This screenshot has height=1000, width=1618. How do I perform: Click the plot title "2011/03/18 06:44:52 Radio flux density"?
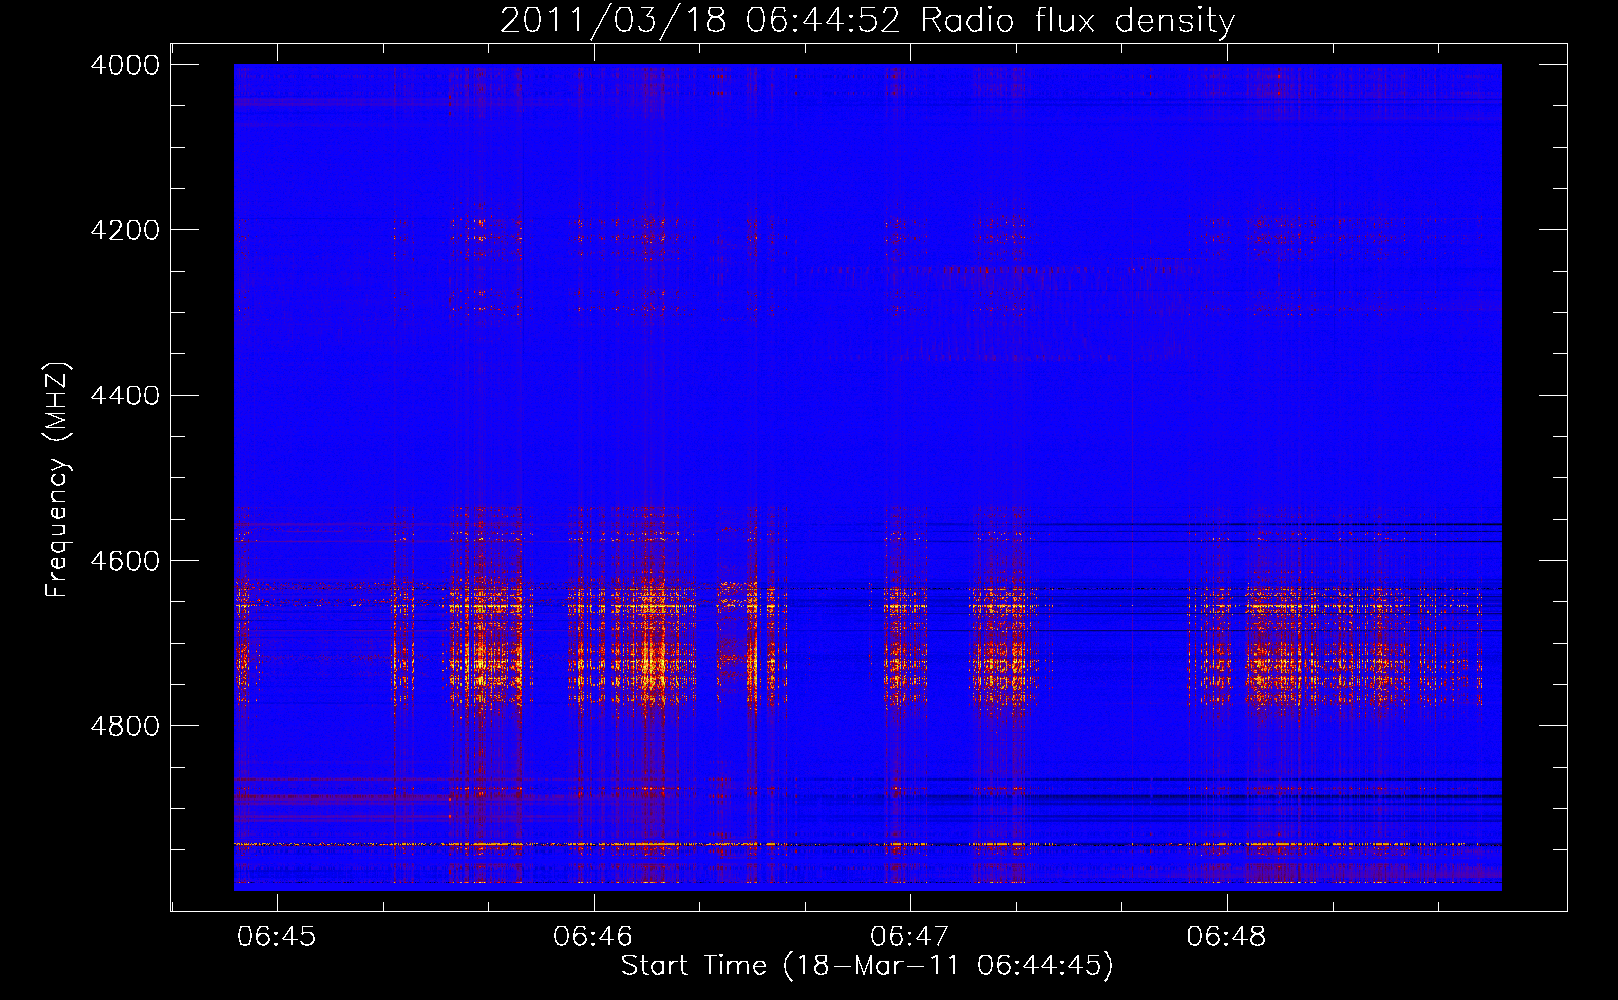pos(867,20)
